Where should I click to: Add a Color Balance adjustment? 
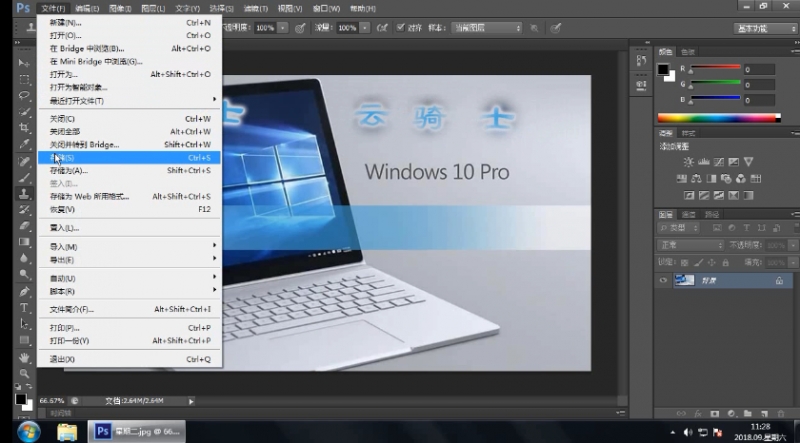696,179
